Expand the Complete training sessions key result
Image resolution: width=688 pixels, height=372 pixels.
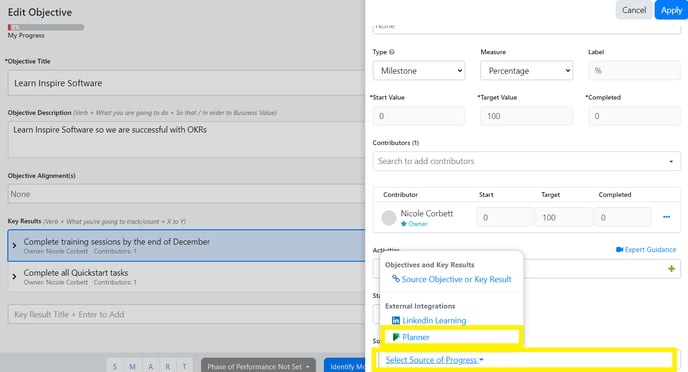coord(14,245)
